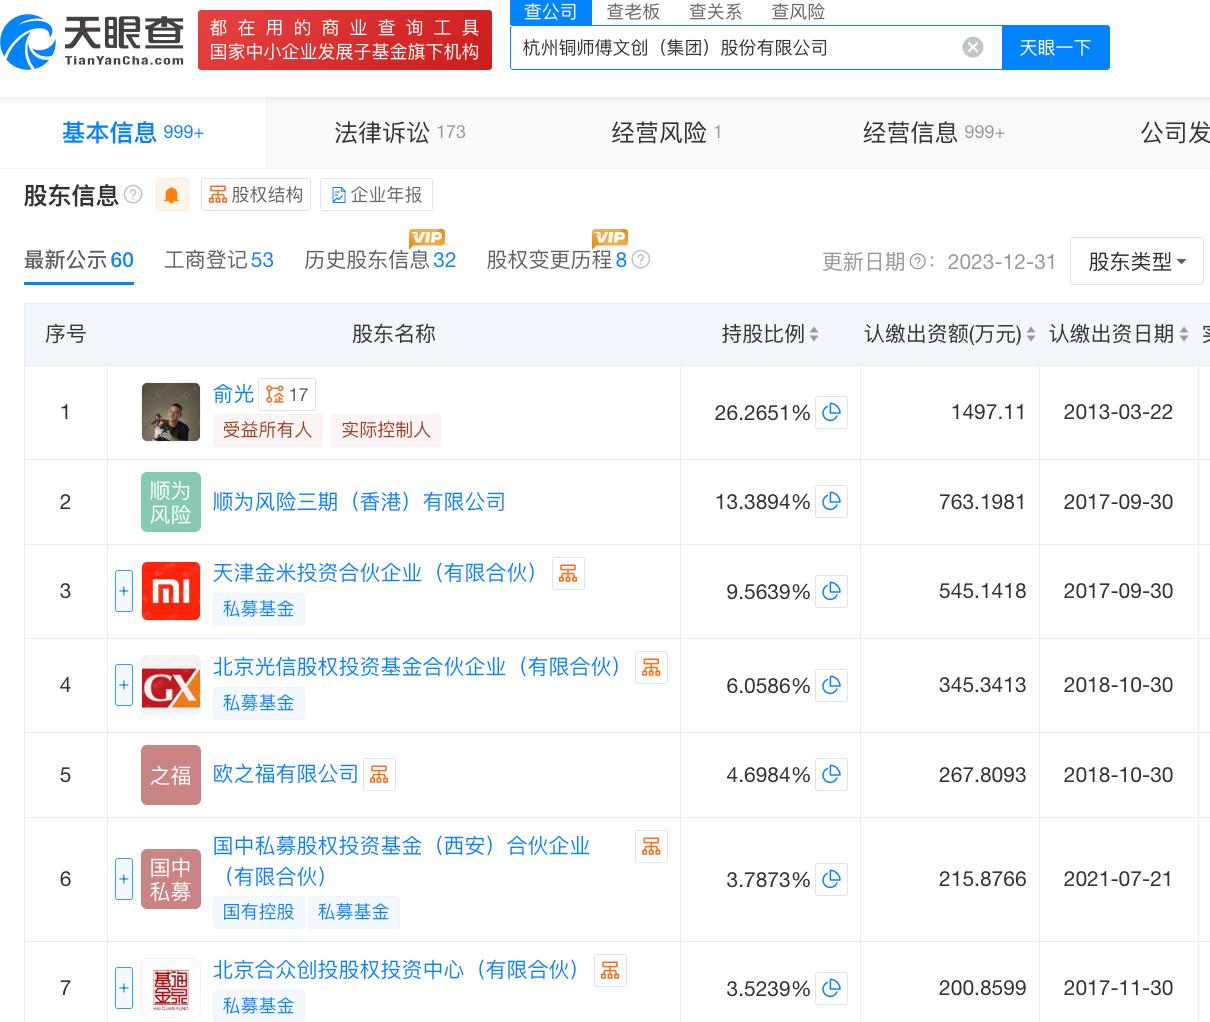Image resolution: width=1210 pixels, height=1022 pixels.
Task: Clear search box with the x icon
Action: (972, 46)
